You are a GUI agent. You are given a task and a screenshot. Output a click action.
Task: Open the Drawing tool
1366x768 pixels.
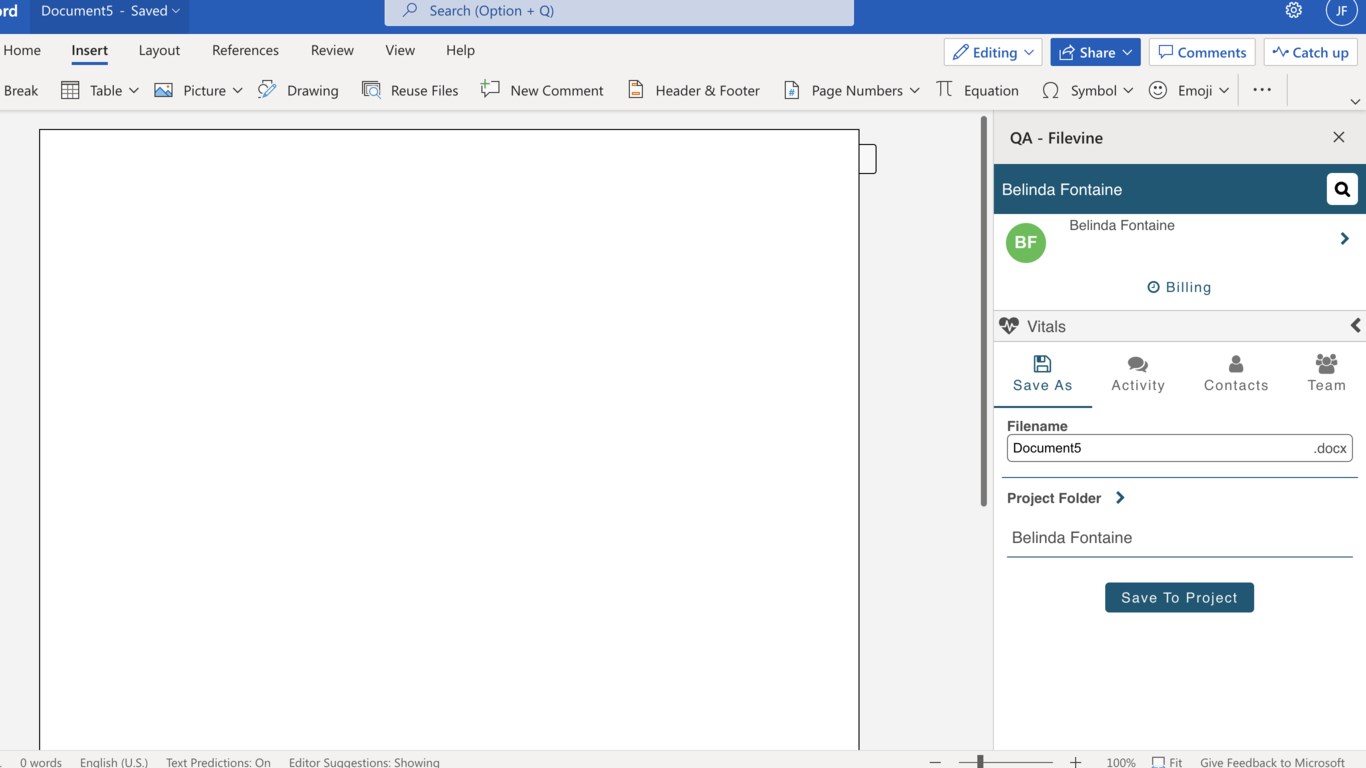(298, 90)
